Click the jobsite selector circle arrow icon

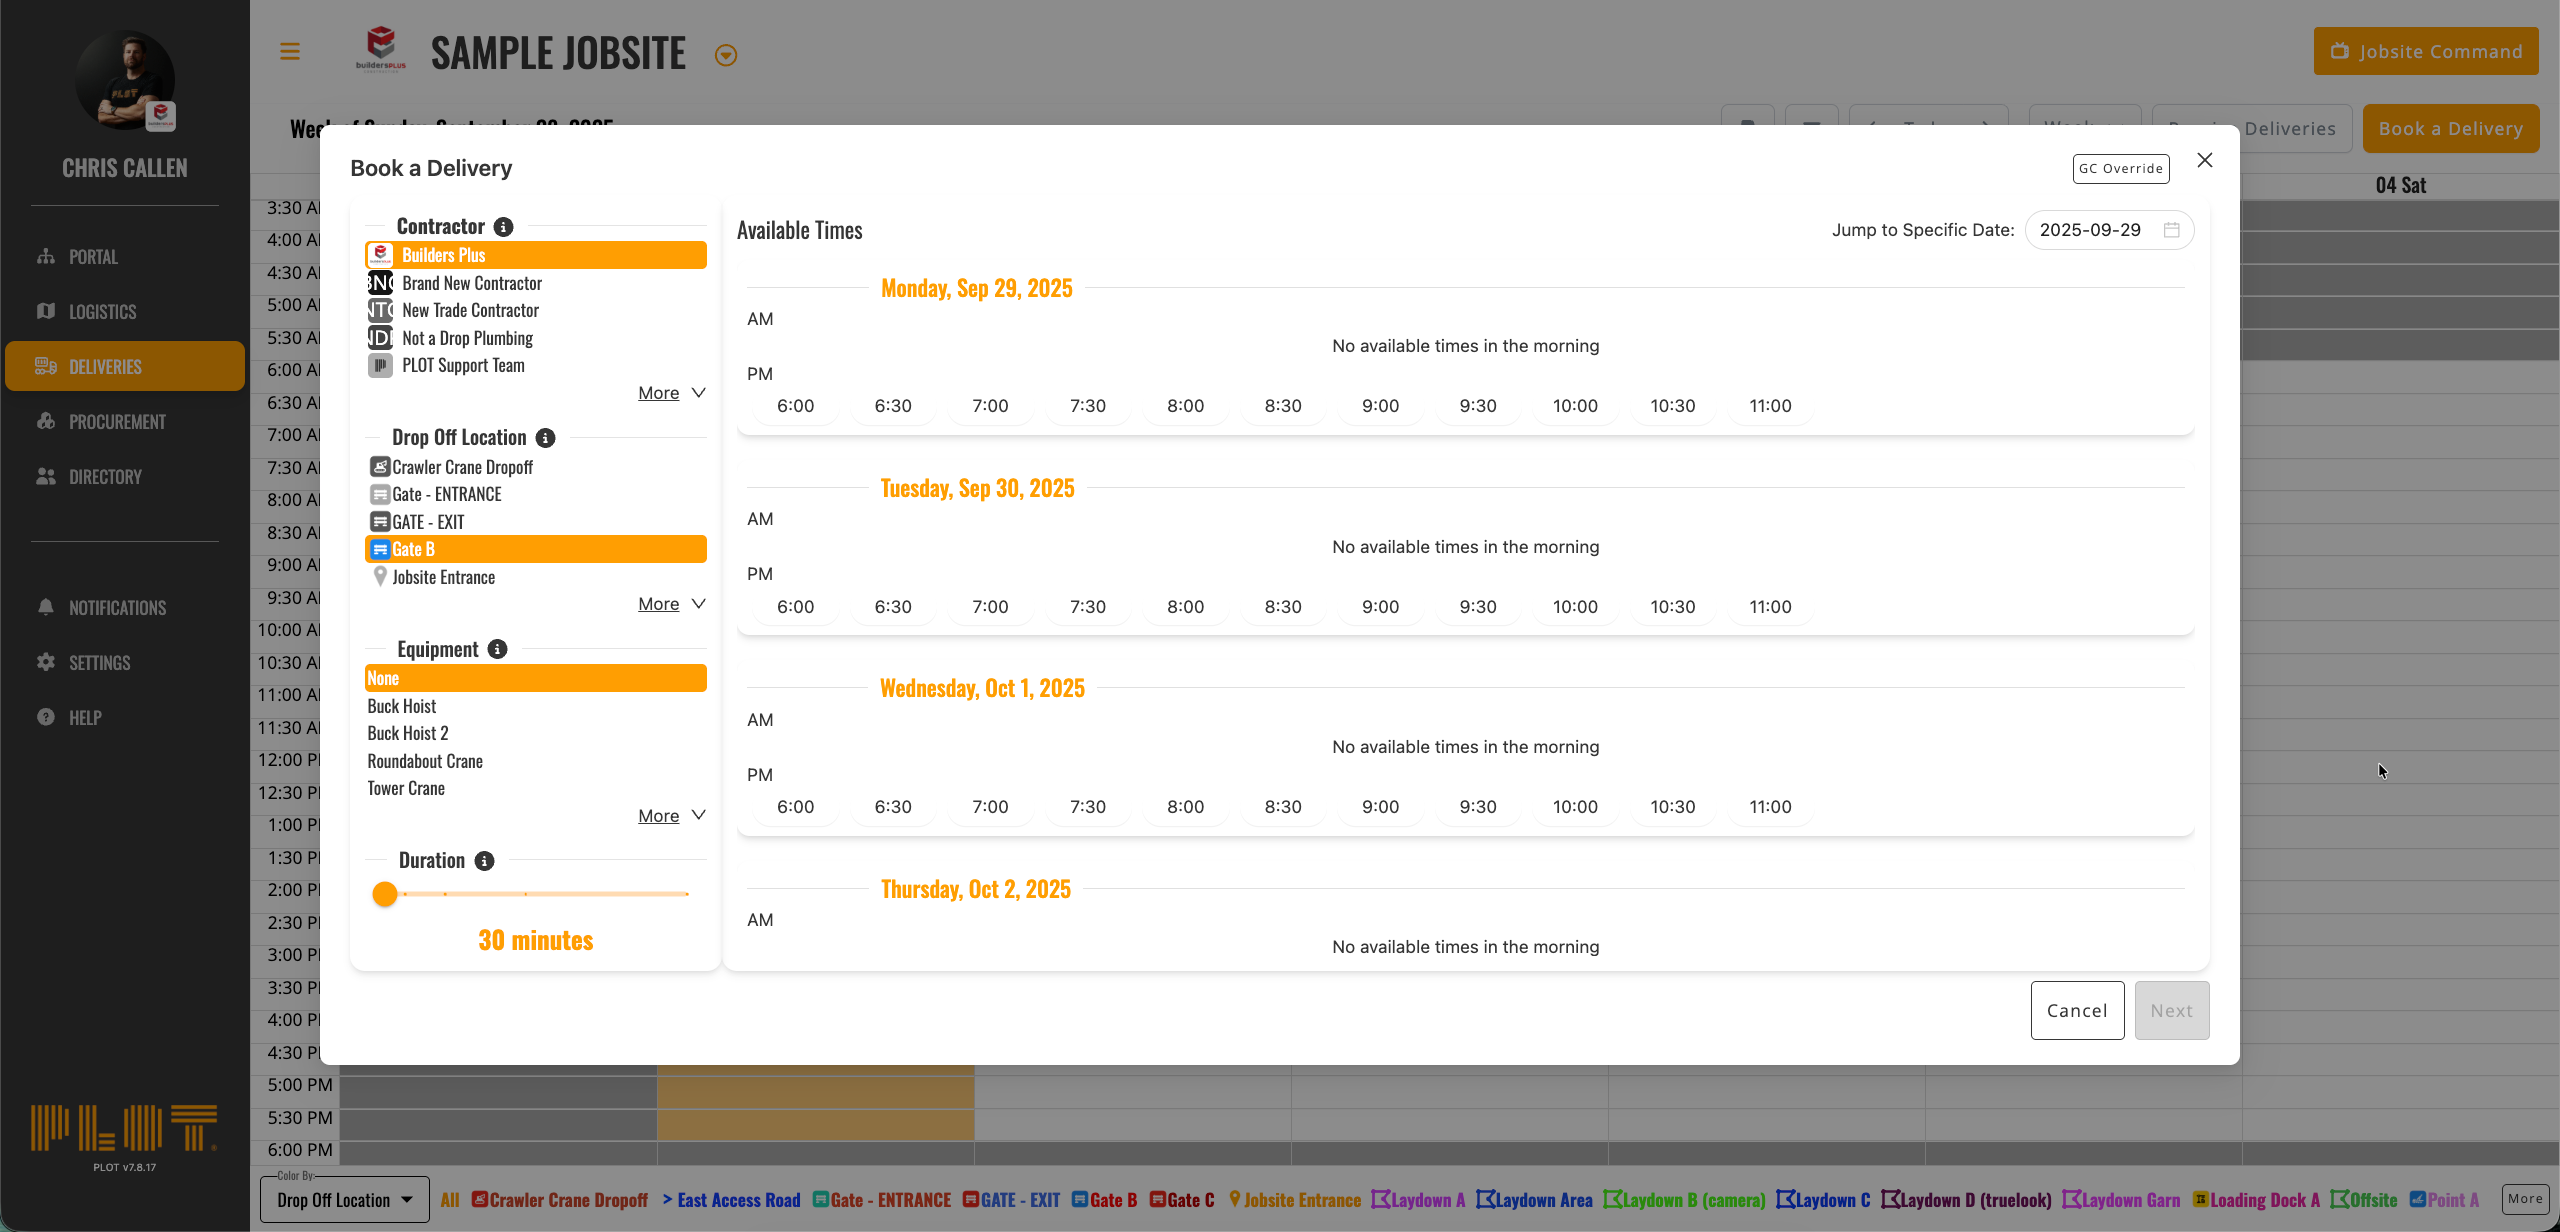pos(726,56)
